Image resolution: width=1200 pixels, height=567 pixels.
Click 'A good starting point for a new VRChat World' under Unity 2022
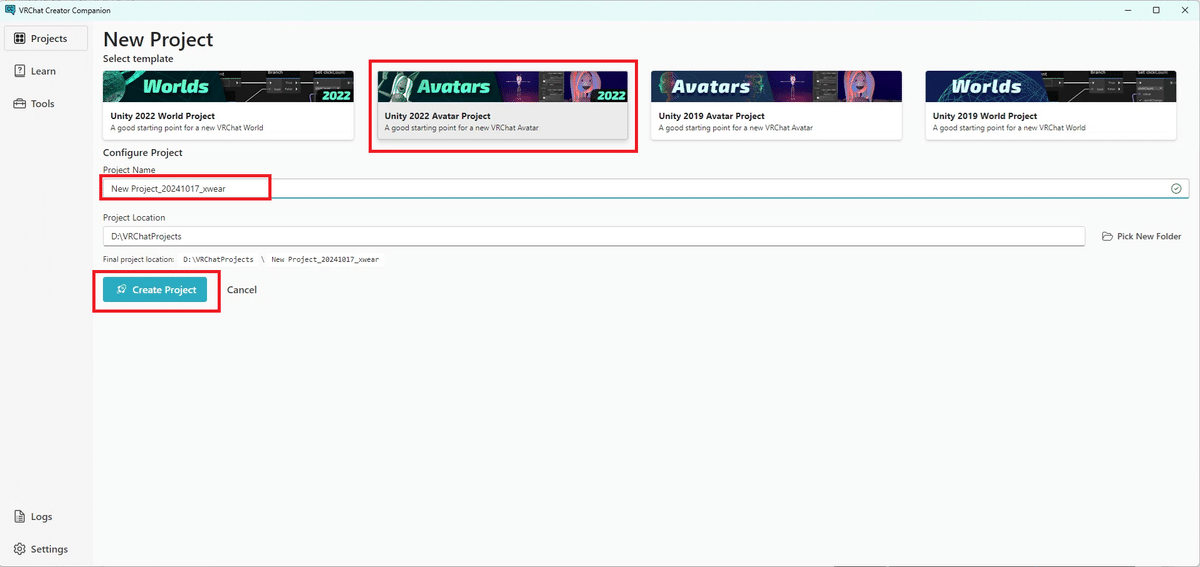(x=187, y=128)
